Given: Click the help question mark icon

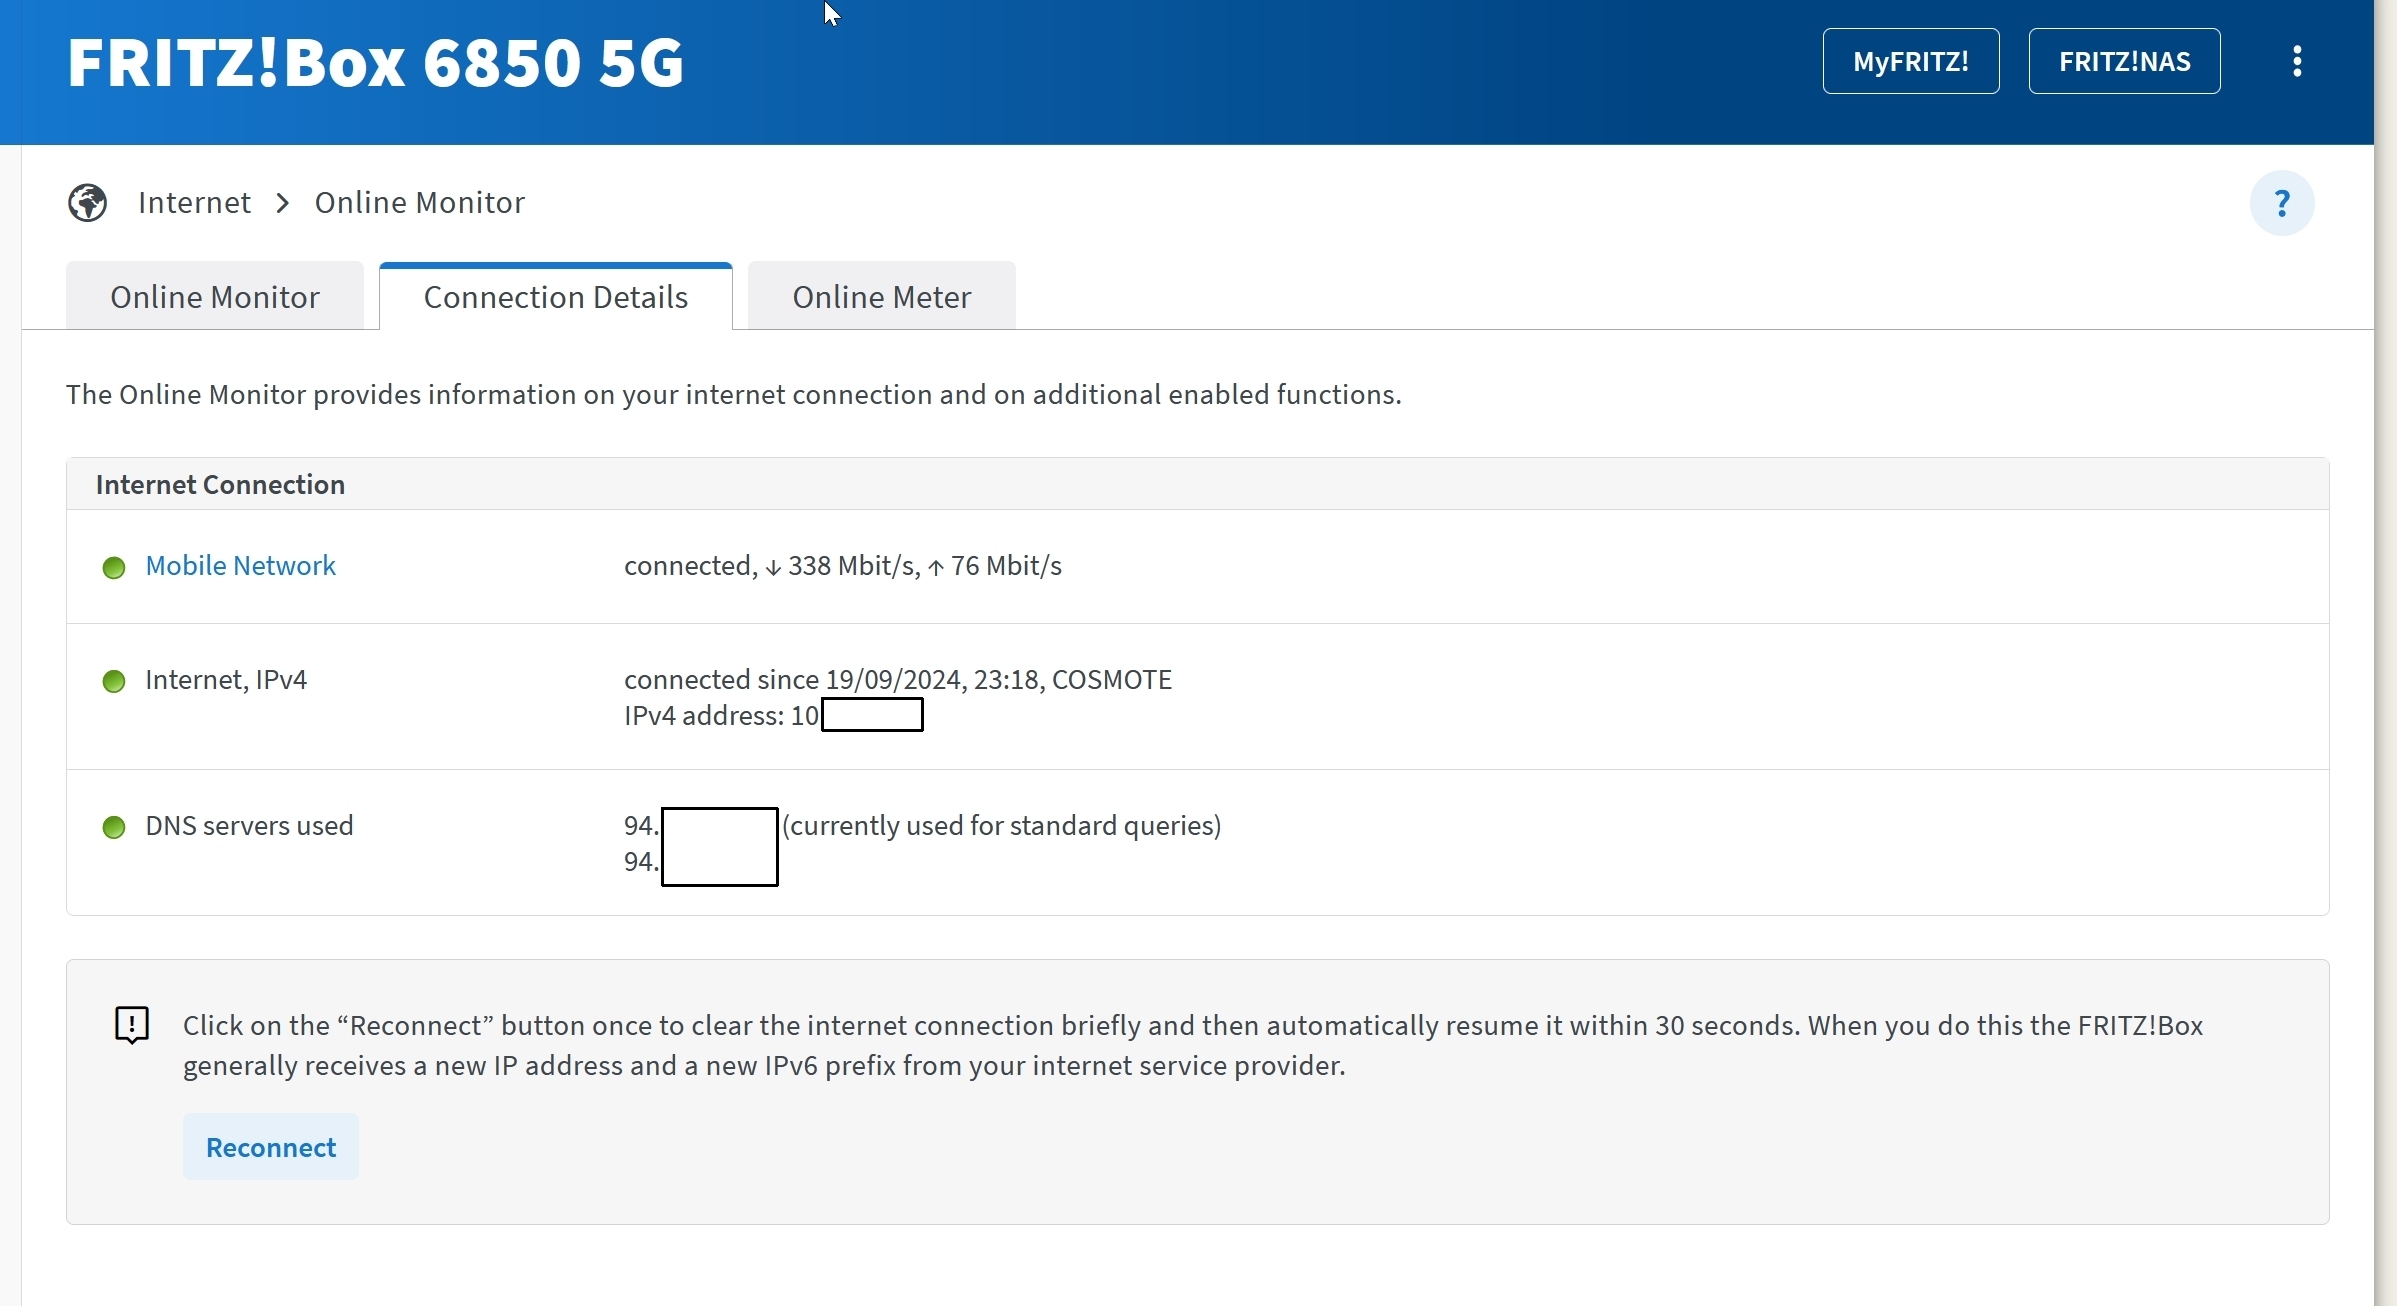Looking at the screenshot, I should [2282, 203].
